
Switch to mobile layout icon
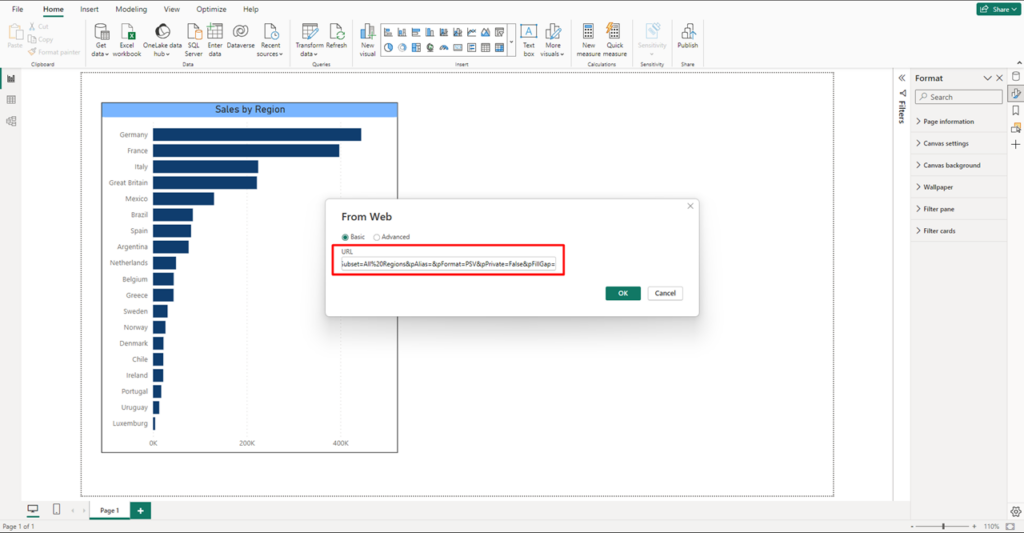[x=56, y=509]
